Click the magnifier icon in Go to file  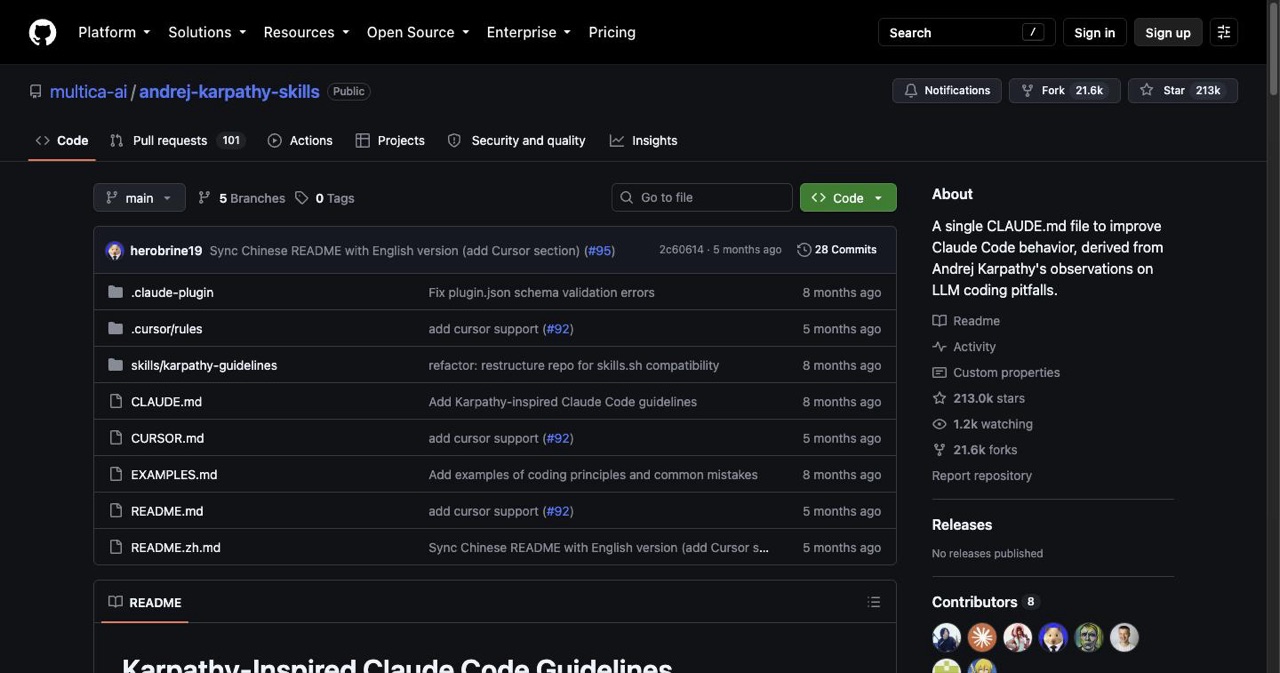click(x=627, y=198)
